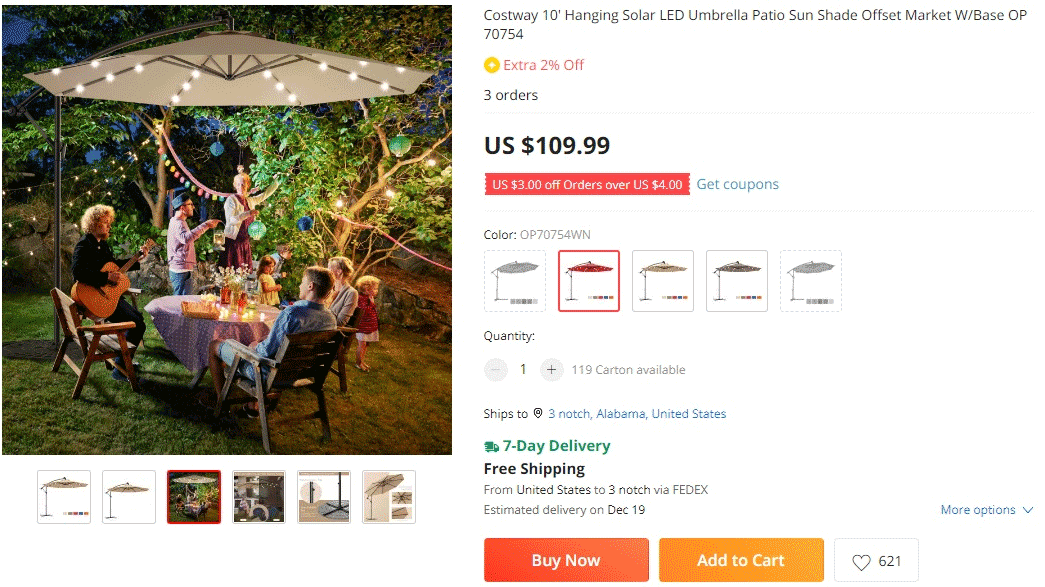Decrease quantity with the minus button
The height and width of the screenshot is (587, 1045).
click(x=496, y=370)
